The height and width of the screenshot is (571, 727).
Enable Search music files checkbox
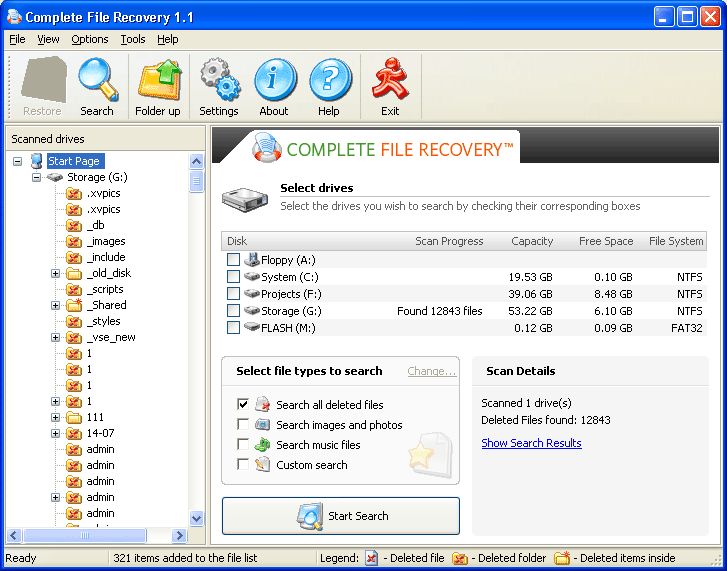pos(242,444)
